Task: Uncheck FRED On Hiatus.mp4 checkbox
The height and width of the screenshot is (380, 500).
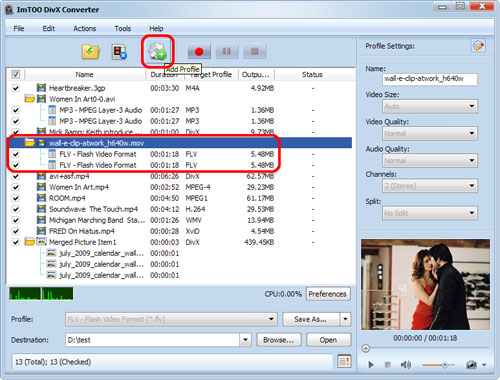Action: tap(16, 231)
